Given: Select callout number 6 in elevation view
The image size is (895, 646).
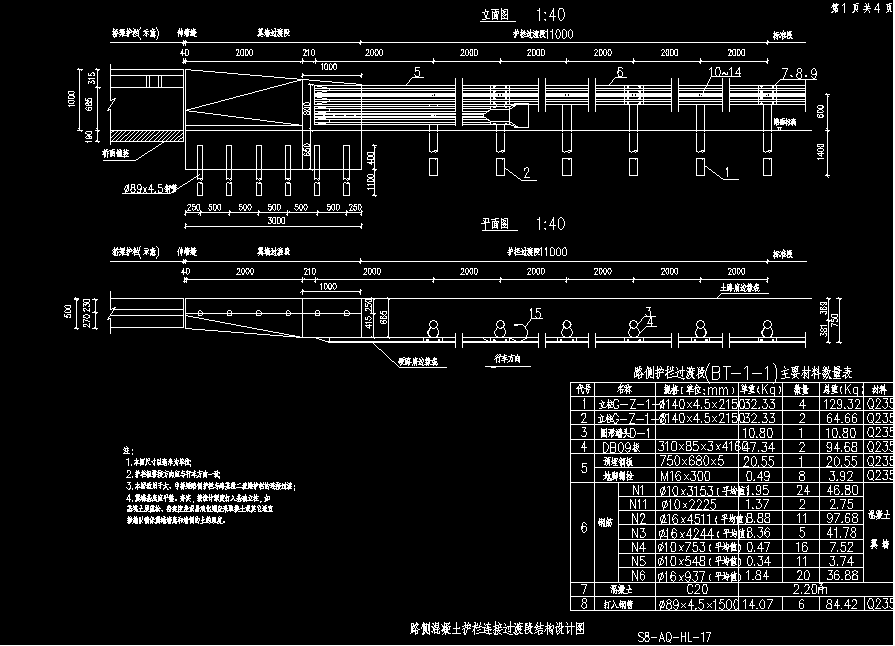Looking at the screenshot, I should [620, 72].
